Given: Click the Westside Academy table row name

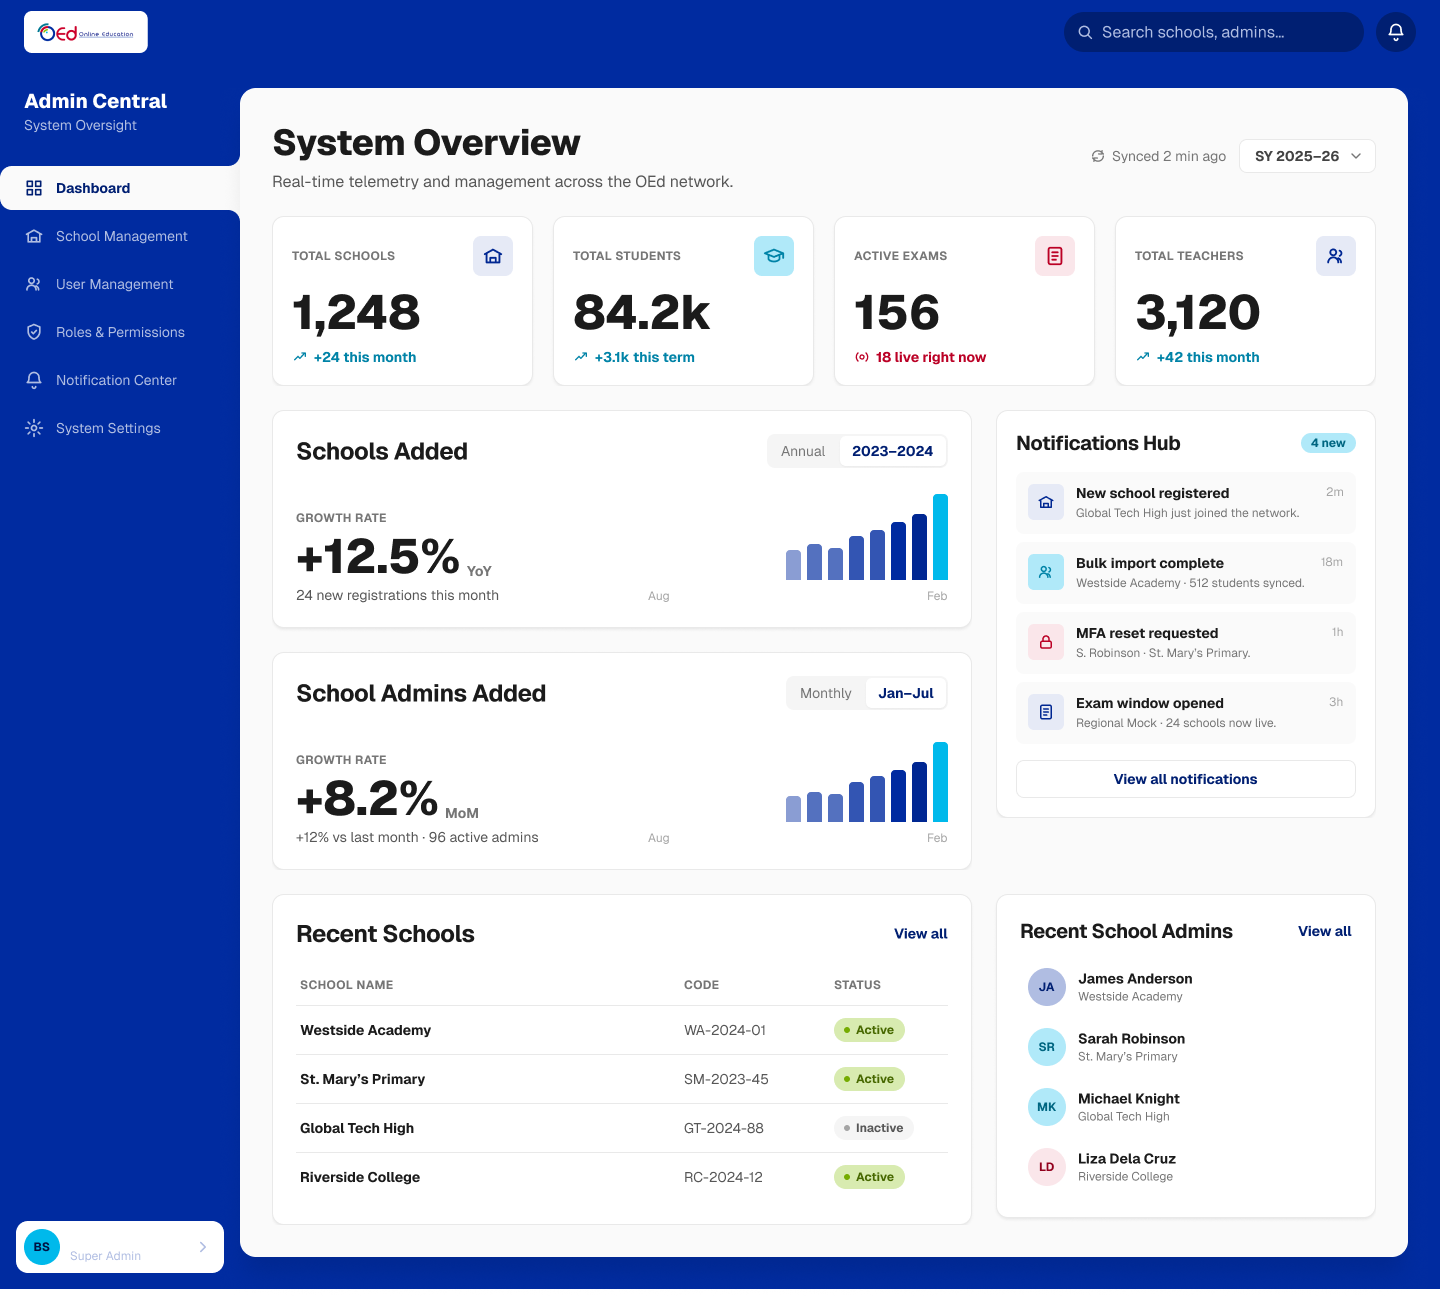Looking at the screenshot, I should point(366,1030).
